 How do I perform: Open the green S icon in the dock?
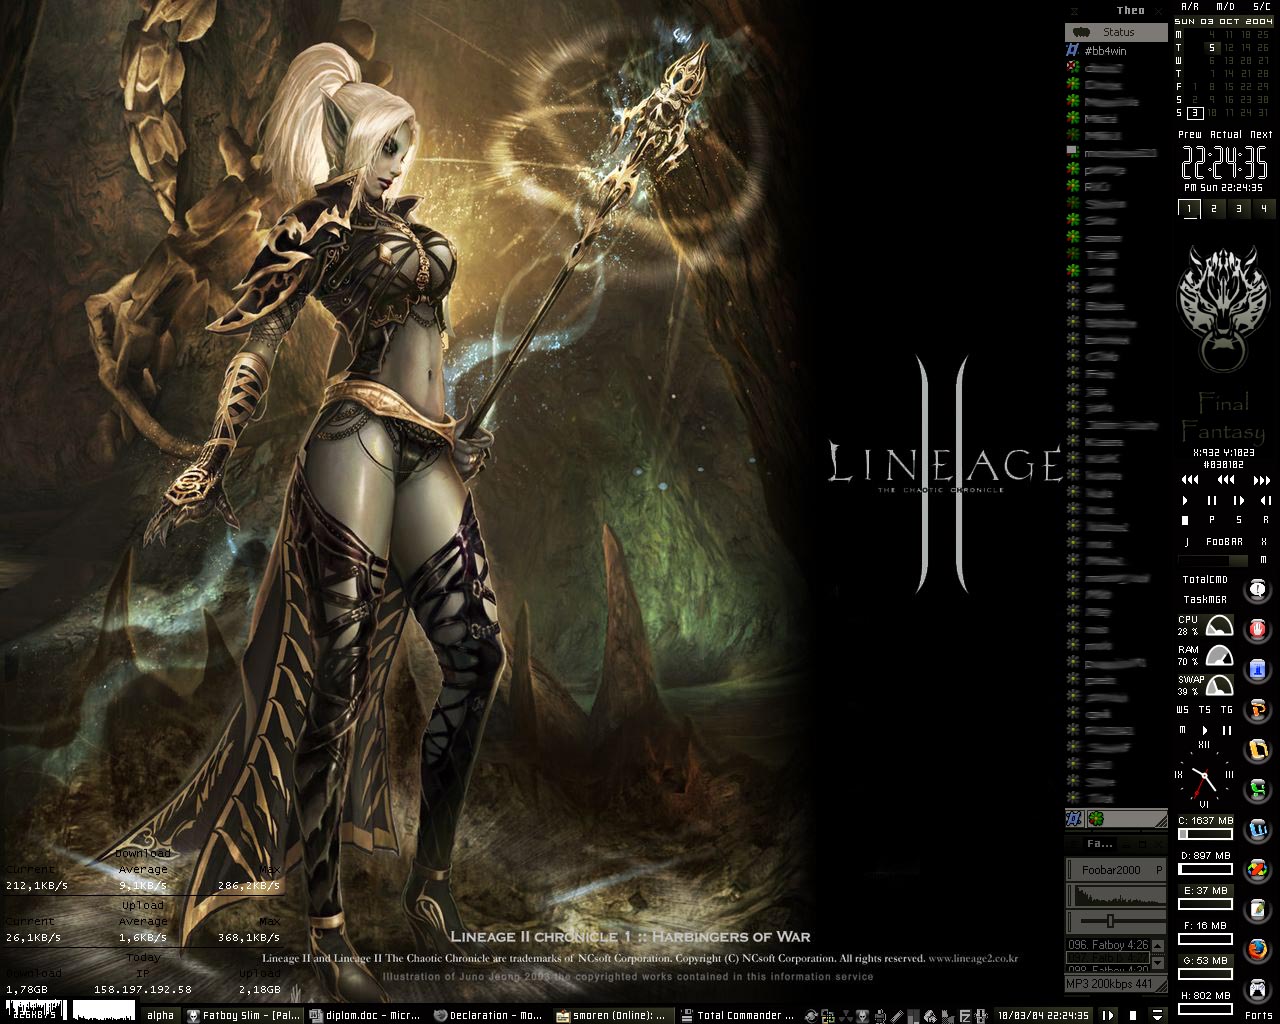pyautogui.click(x=1257, y=789)
